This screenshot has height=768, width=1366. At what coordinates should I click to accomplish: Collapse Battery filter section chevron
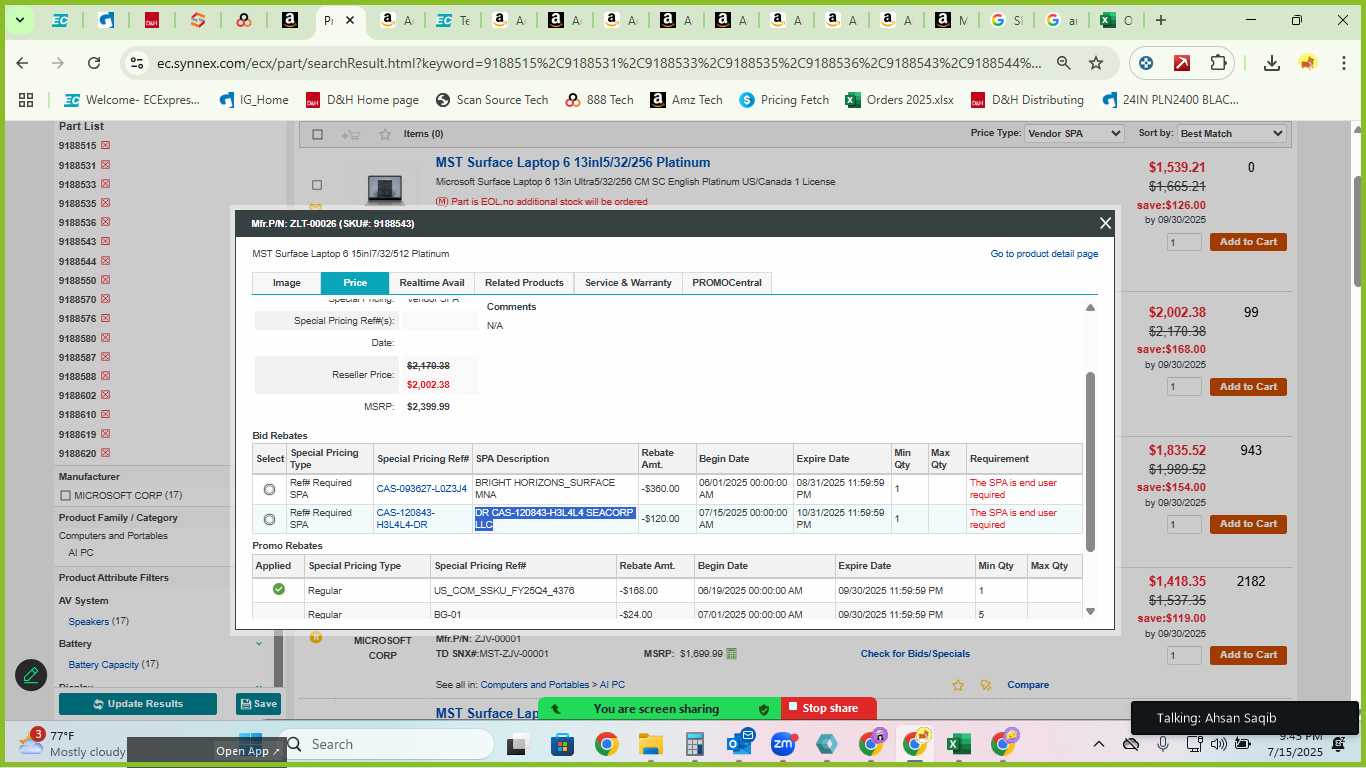259,644
